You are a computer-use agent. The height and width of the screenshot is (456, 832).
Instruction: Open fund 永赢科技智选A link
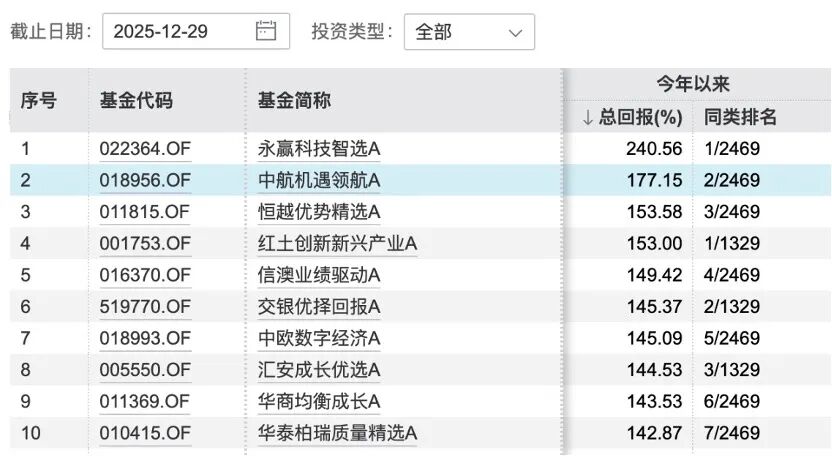click(x=320, y=149)
